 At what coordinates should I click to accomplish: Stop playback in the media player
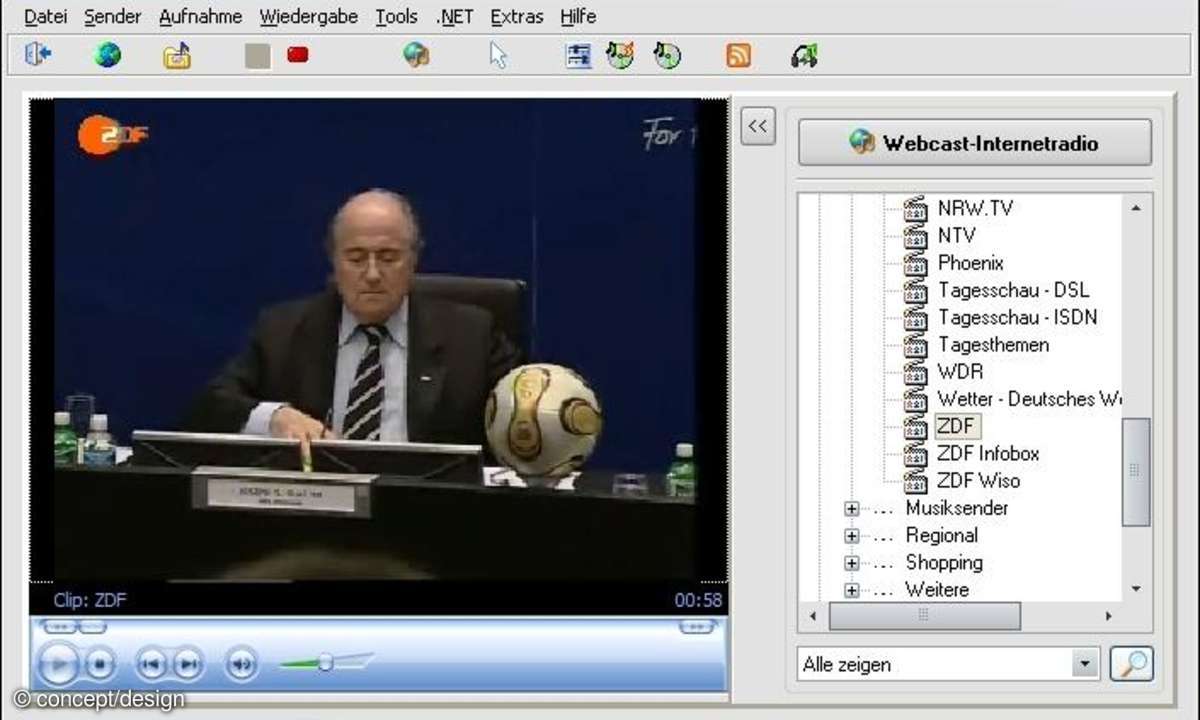coord(99,663)
